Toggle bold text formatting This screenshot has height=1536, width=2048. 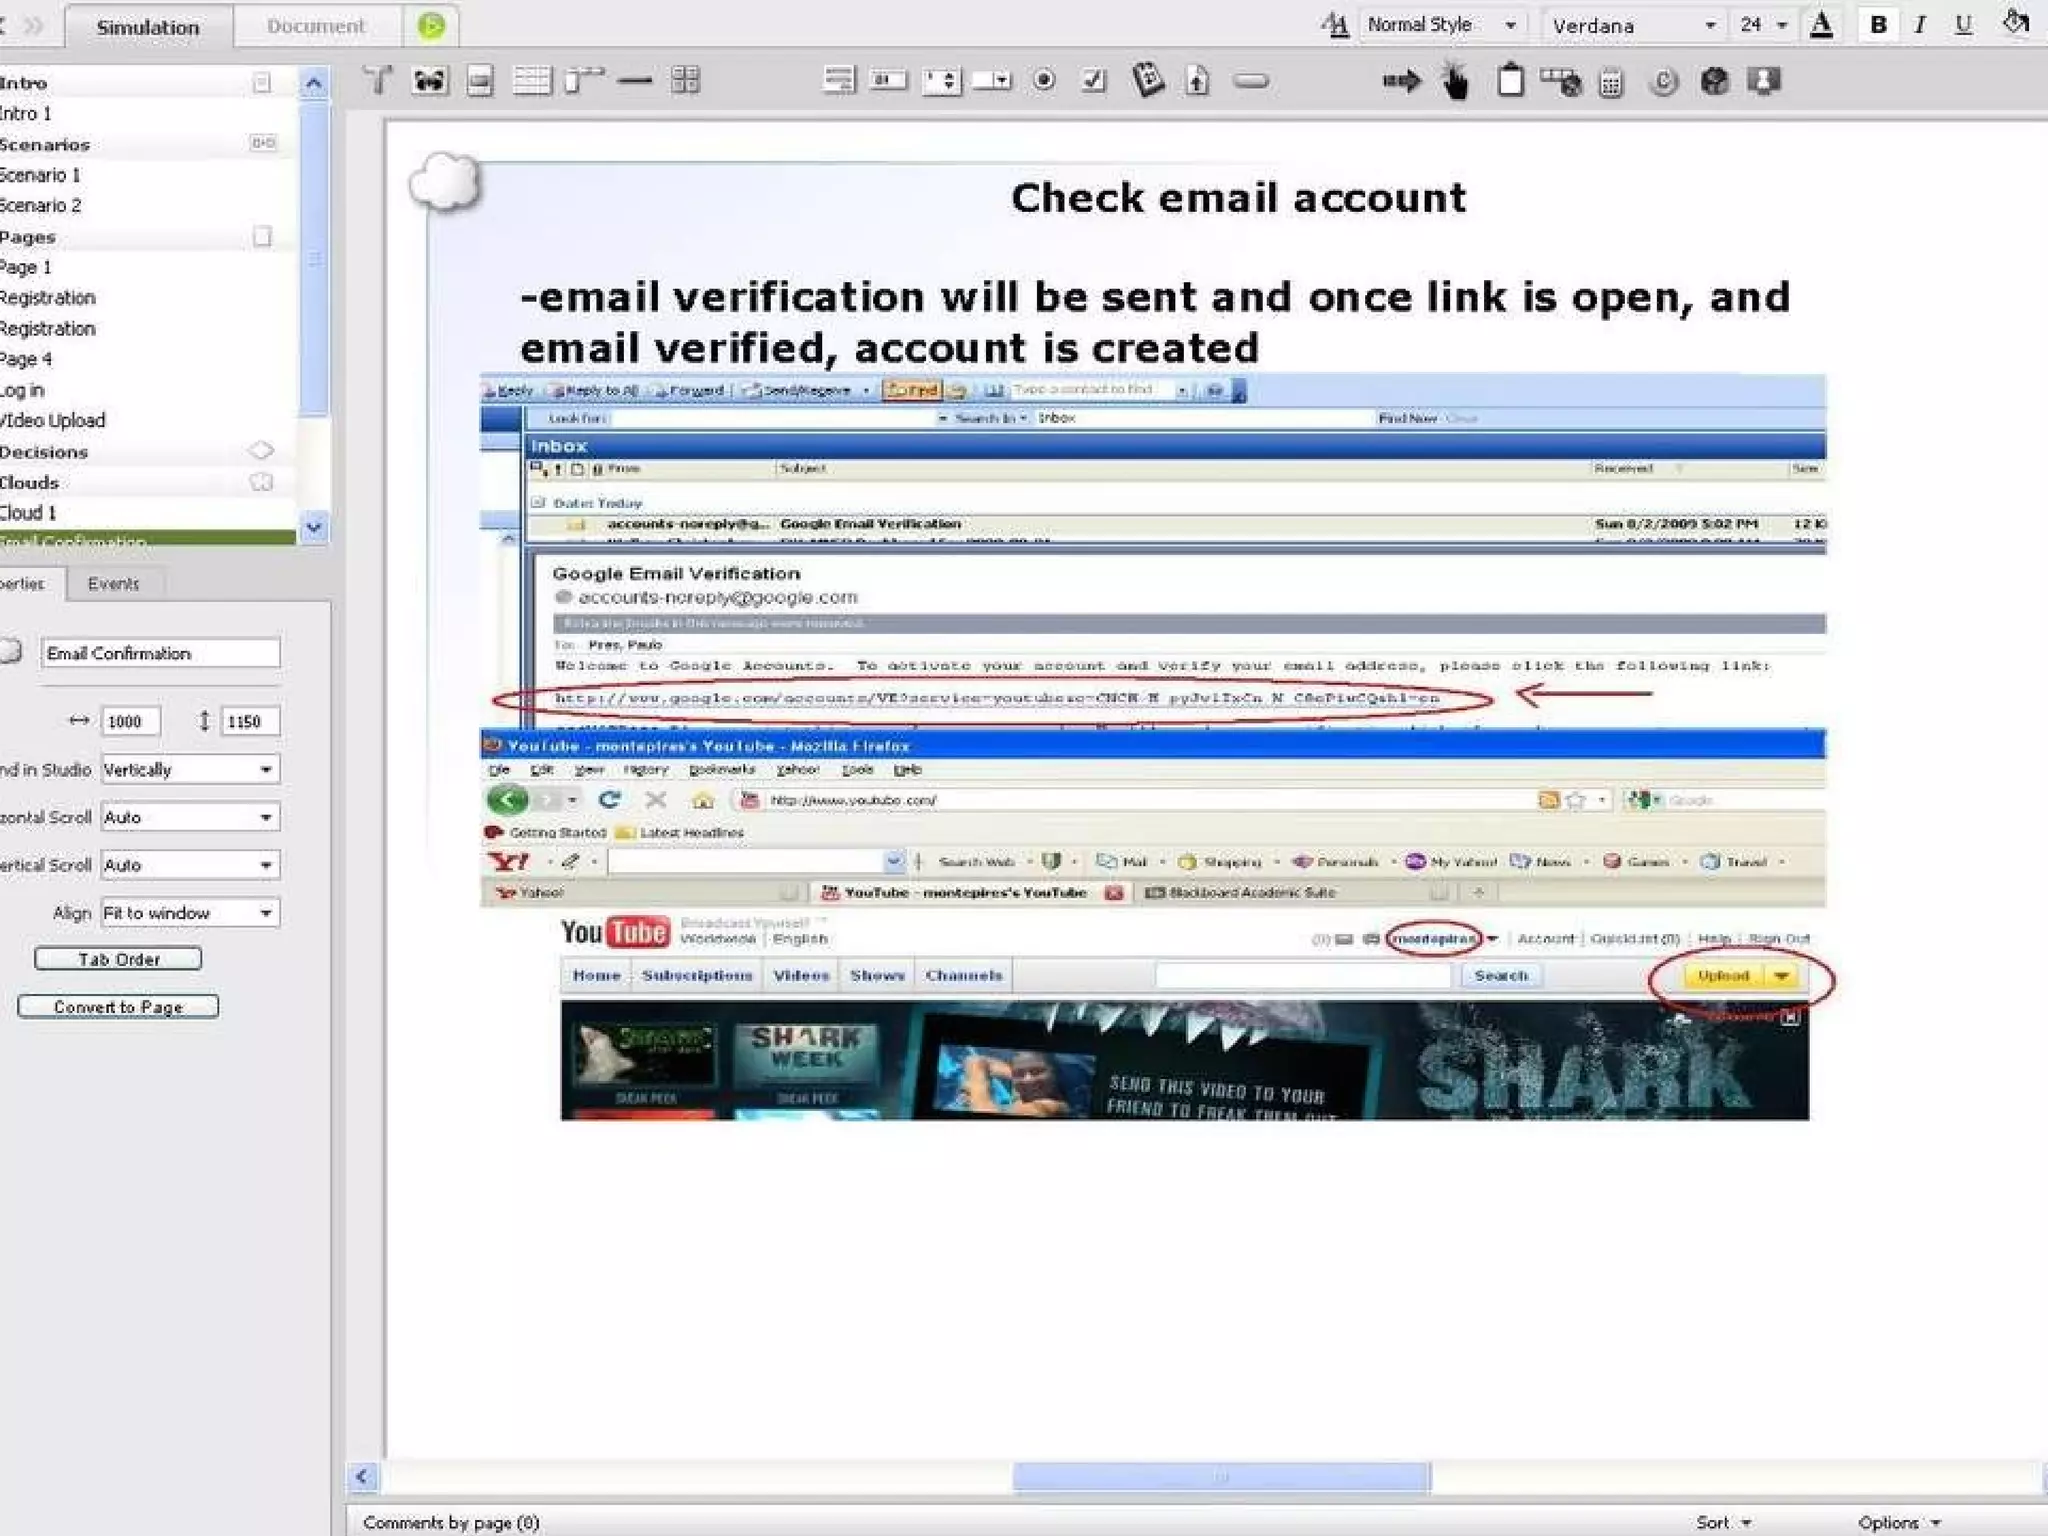coord(1878,25)
